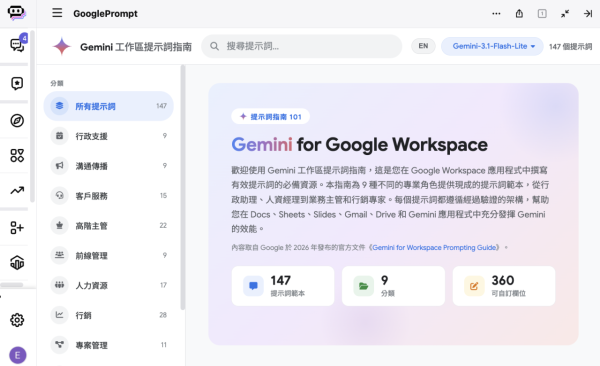This screenshot has width=600, height=366.
Task: Click the 分類 sidebar section label
Action: tap(57, 83)
